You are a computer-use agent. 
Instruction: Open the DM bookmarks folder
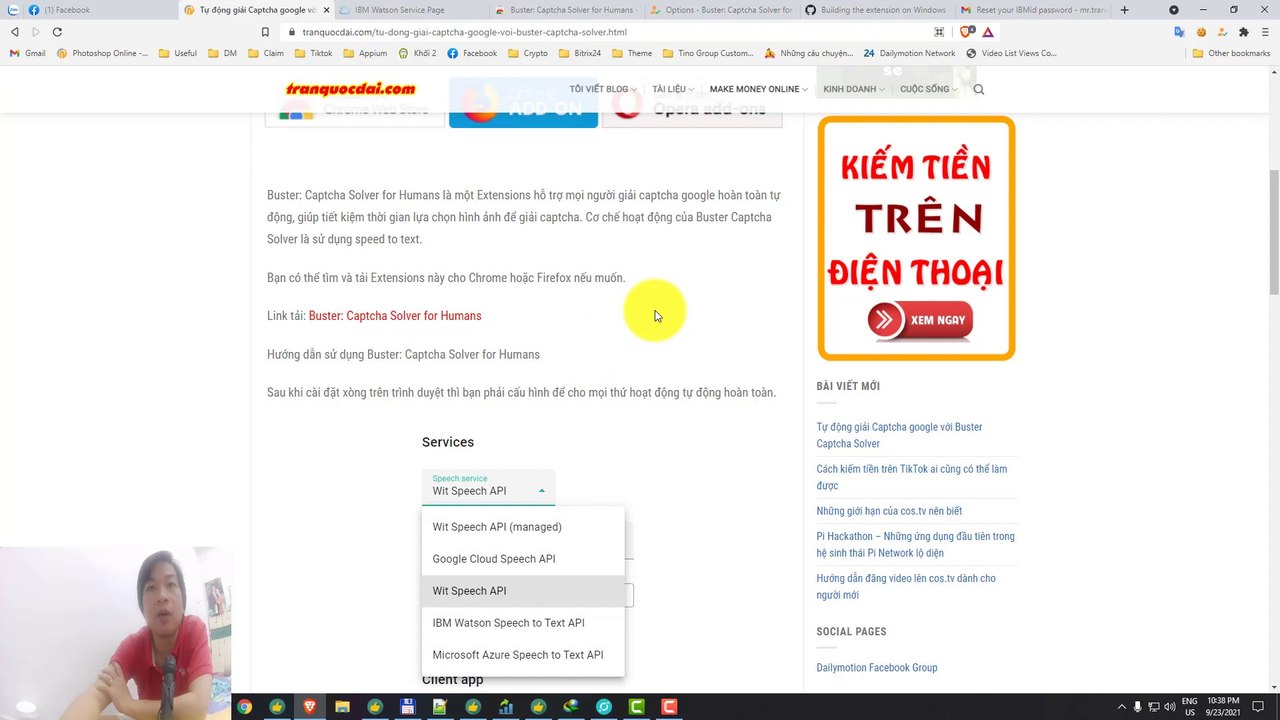(222, 53)
